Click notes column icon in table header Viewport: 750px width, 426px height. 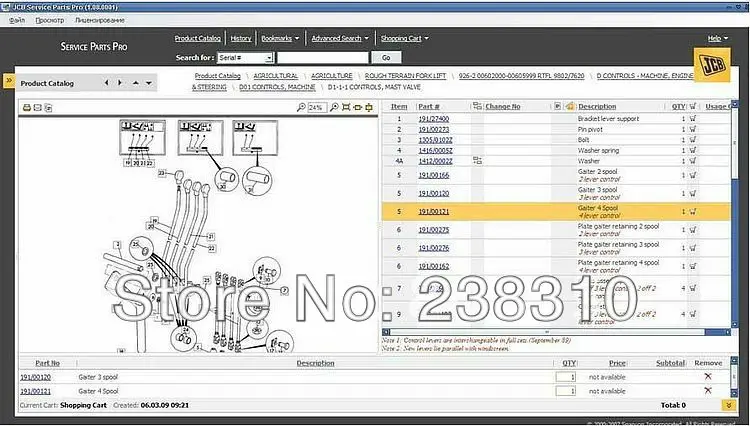point(557,106)
